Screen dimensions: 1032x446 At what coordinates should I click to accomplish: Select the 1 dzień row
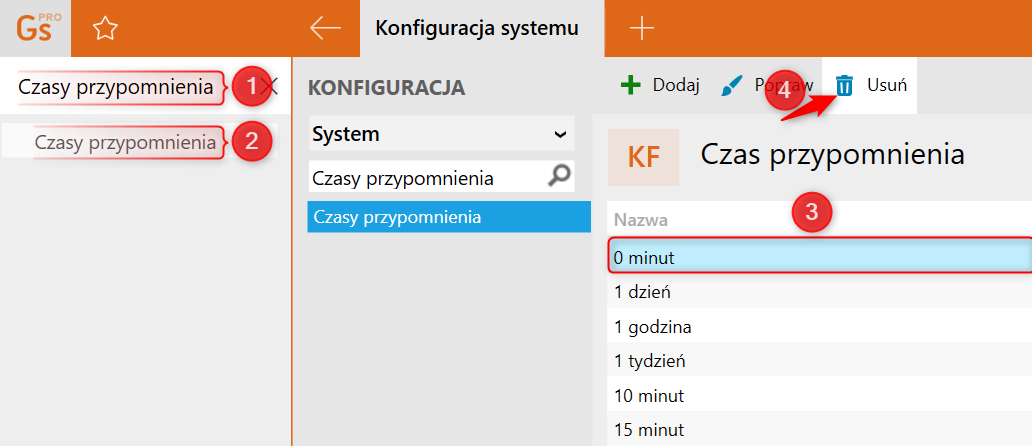(x=818, y=292)
